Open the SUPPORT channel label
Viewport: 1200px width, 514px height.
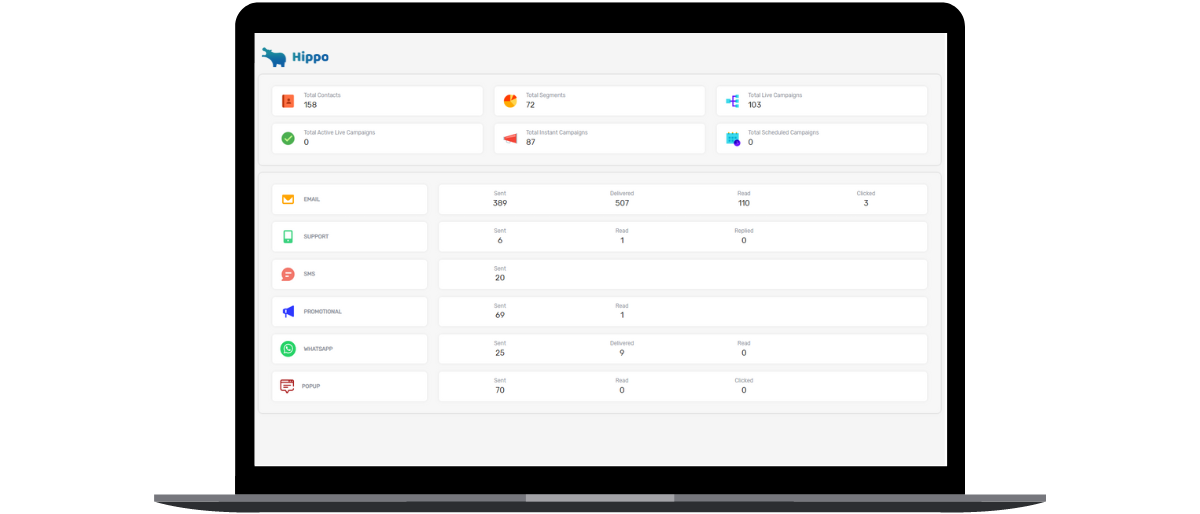click(x=316, y=237)
